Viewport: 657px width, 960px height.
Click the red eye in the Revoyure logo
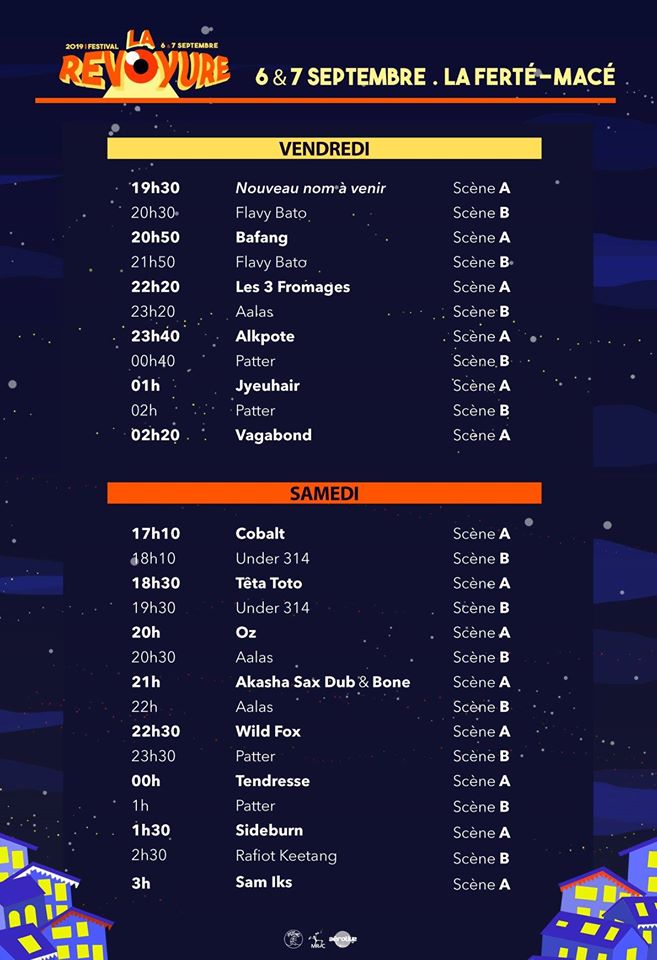click(x=141, y=66)
